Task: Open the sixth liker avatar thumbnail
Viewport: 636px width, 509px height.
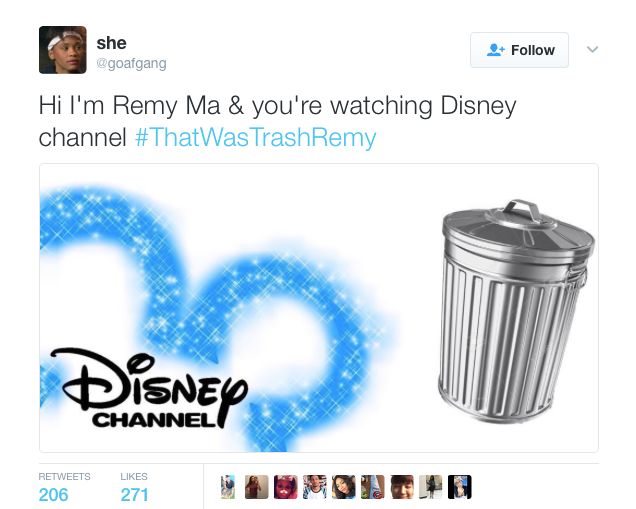Action: pyautogui.click(x=373, y=487)
